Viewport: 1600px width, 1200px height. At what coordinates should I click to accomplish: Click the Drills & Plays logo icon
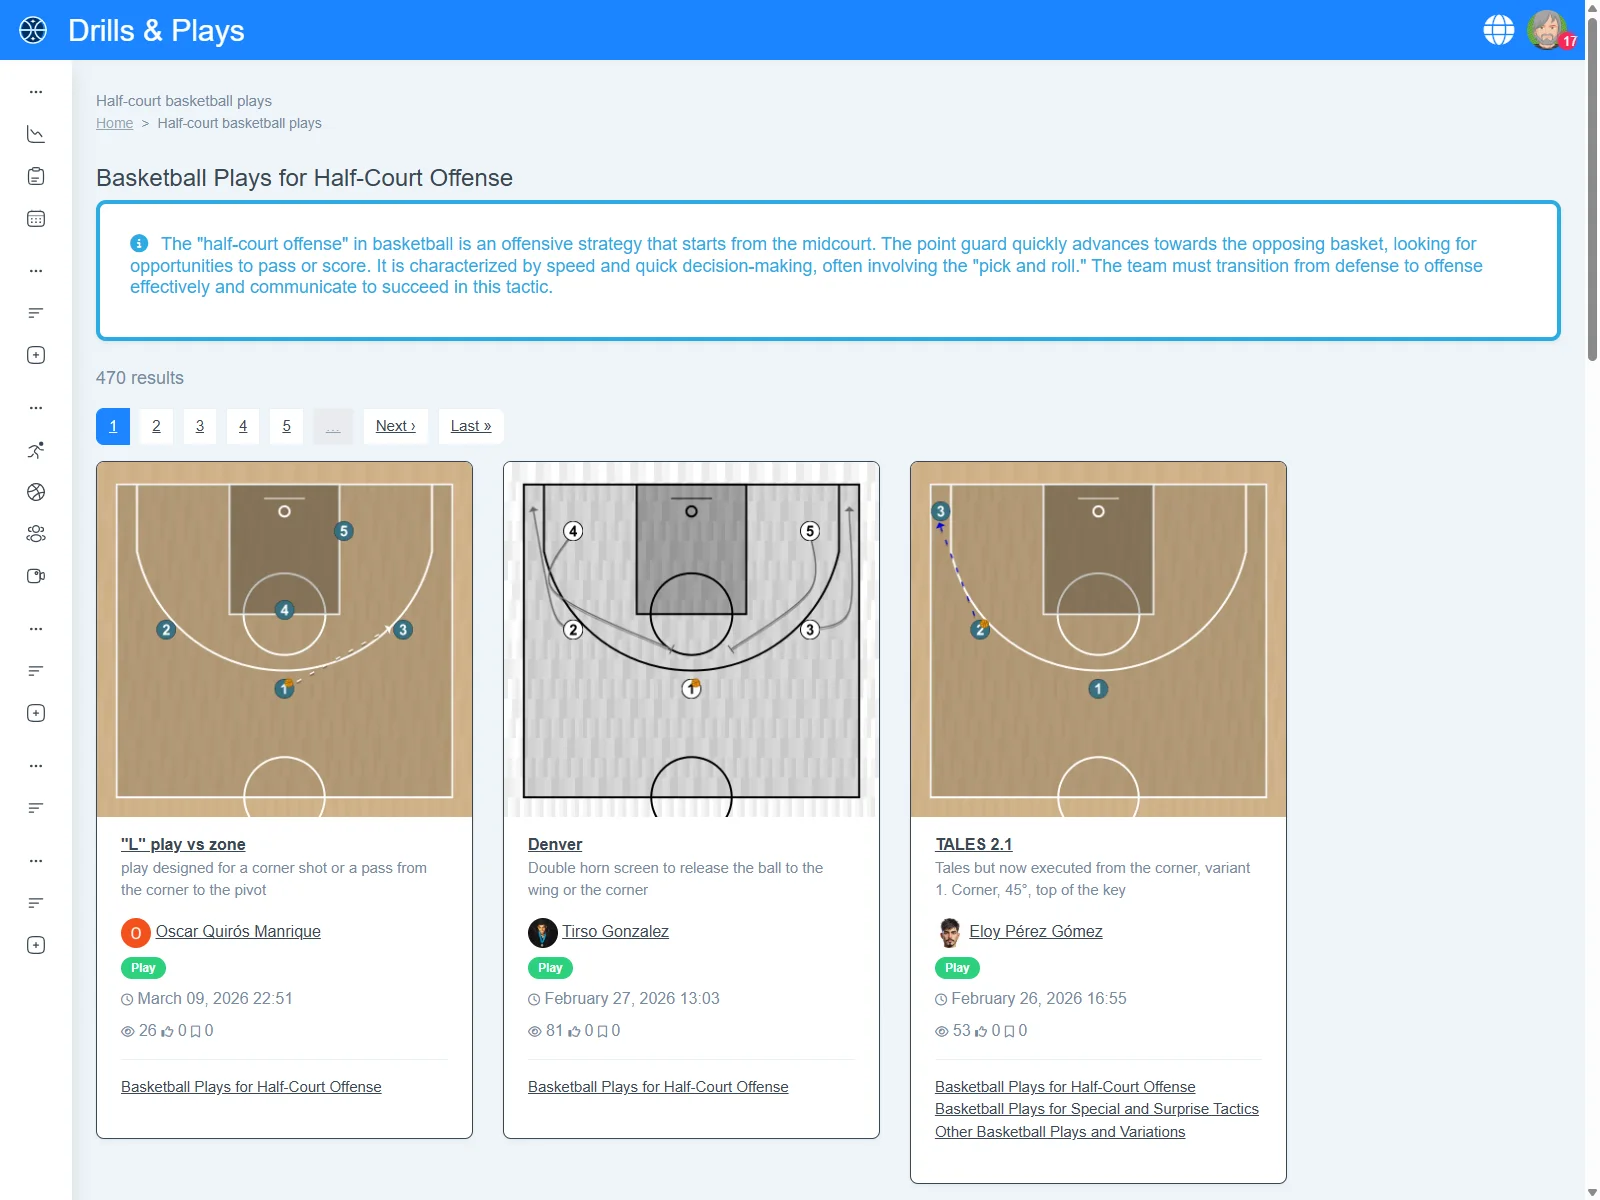33,30
